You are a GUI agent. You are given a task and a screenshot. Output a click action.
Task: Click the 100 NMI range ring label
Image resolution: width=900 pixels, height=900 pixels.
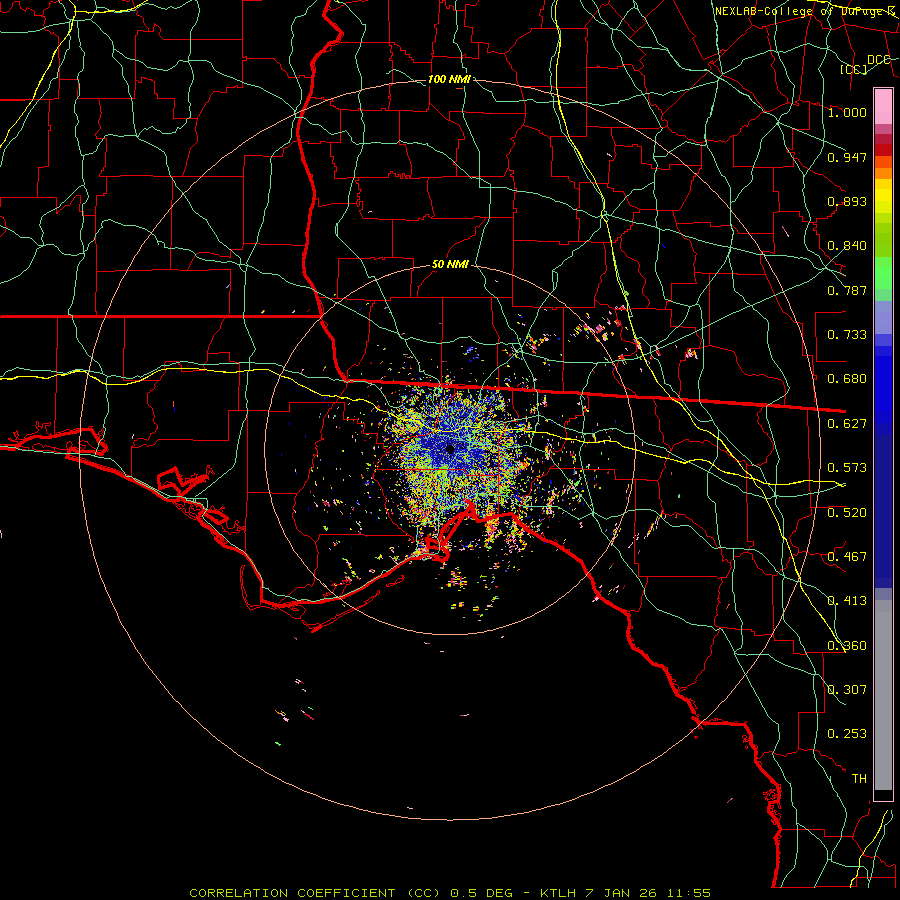(449, 79)
